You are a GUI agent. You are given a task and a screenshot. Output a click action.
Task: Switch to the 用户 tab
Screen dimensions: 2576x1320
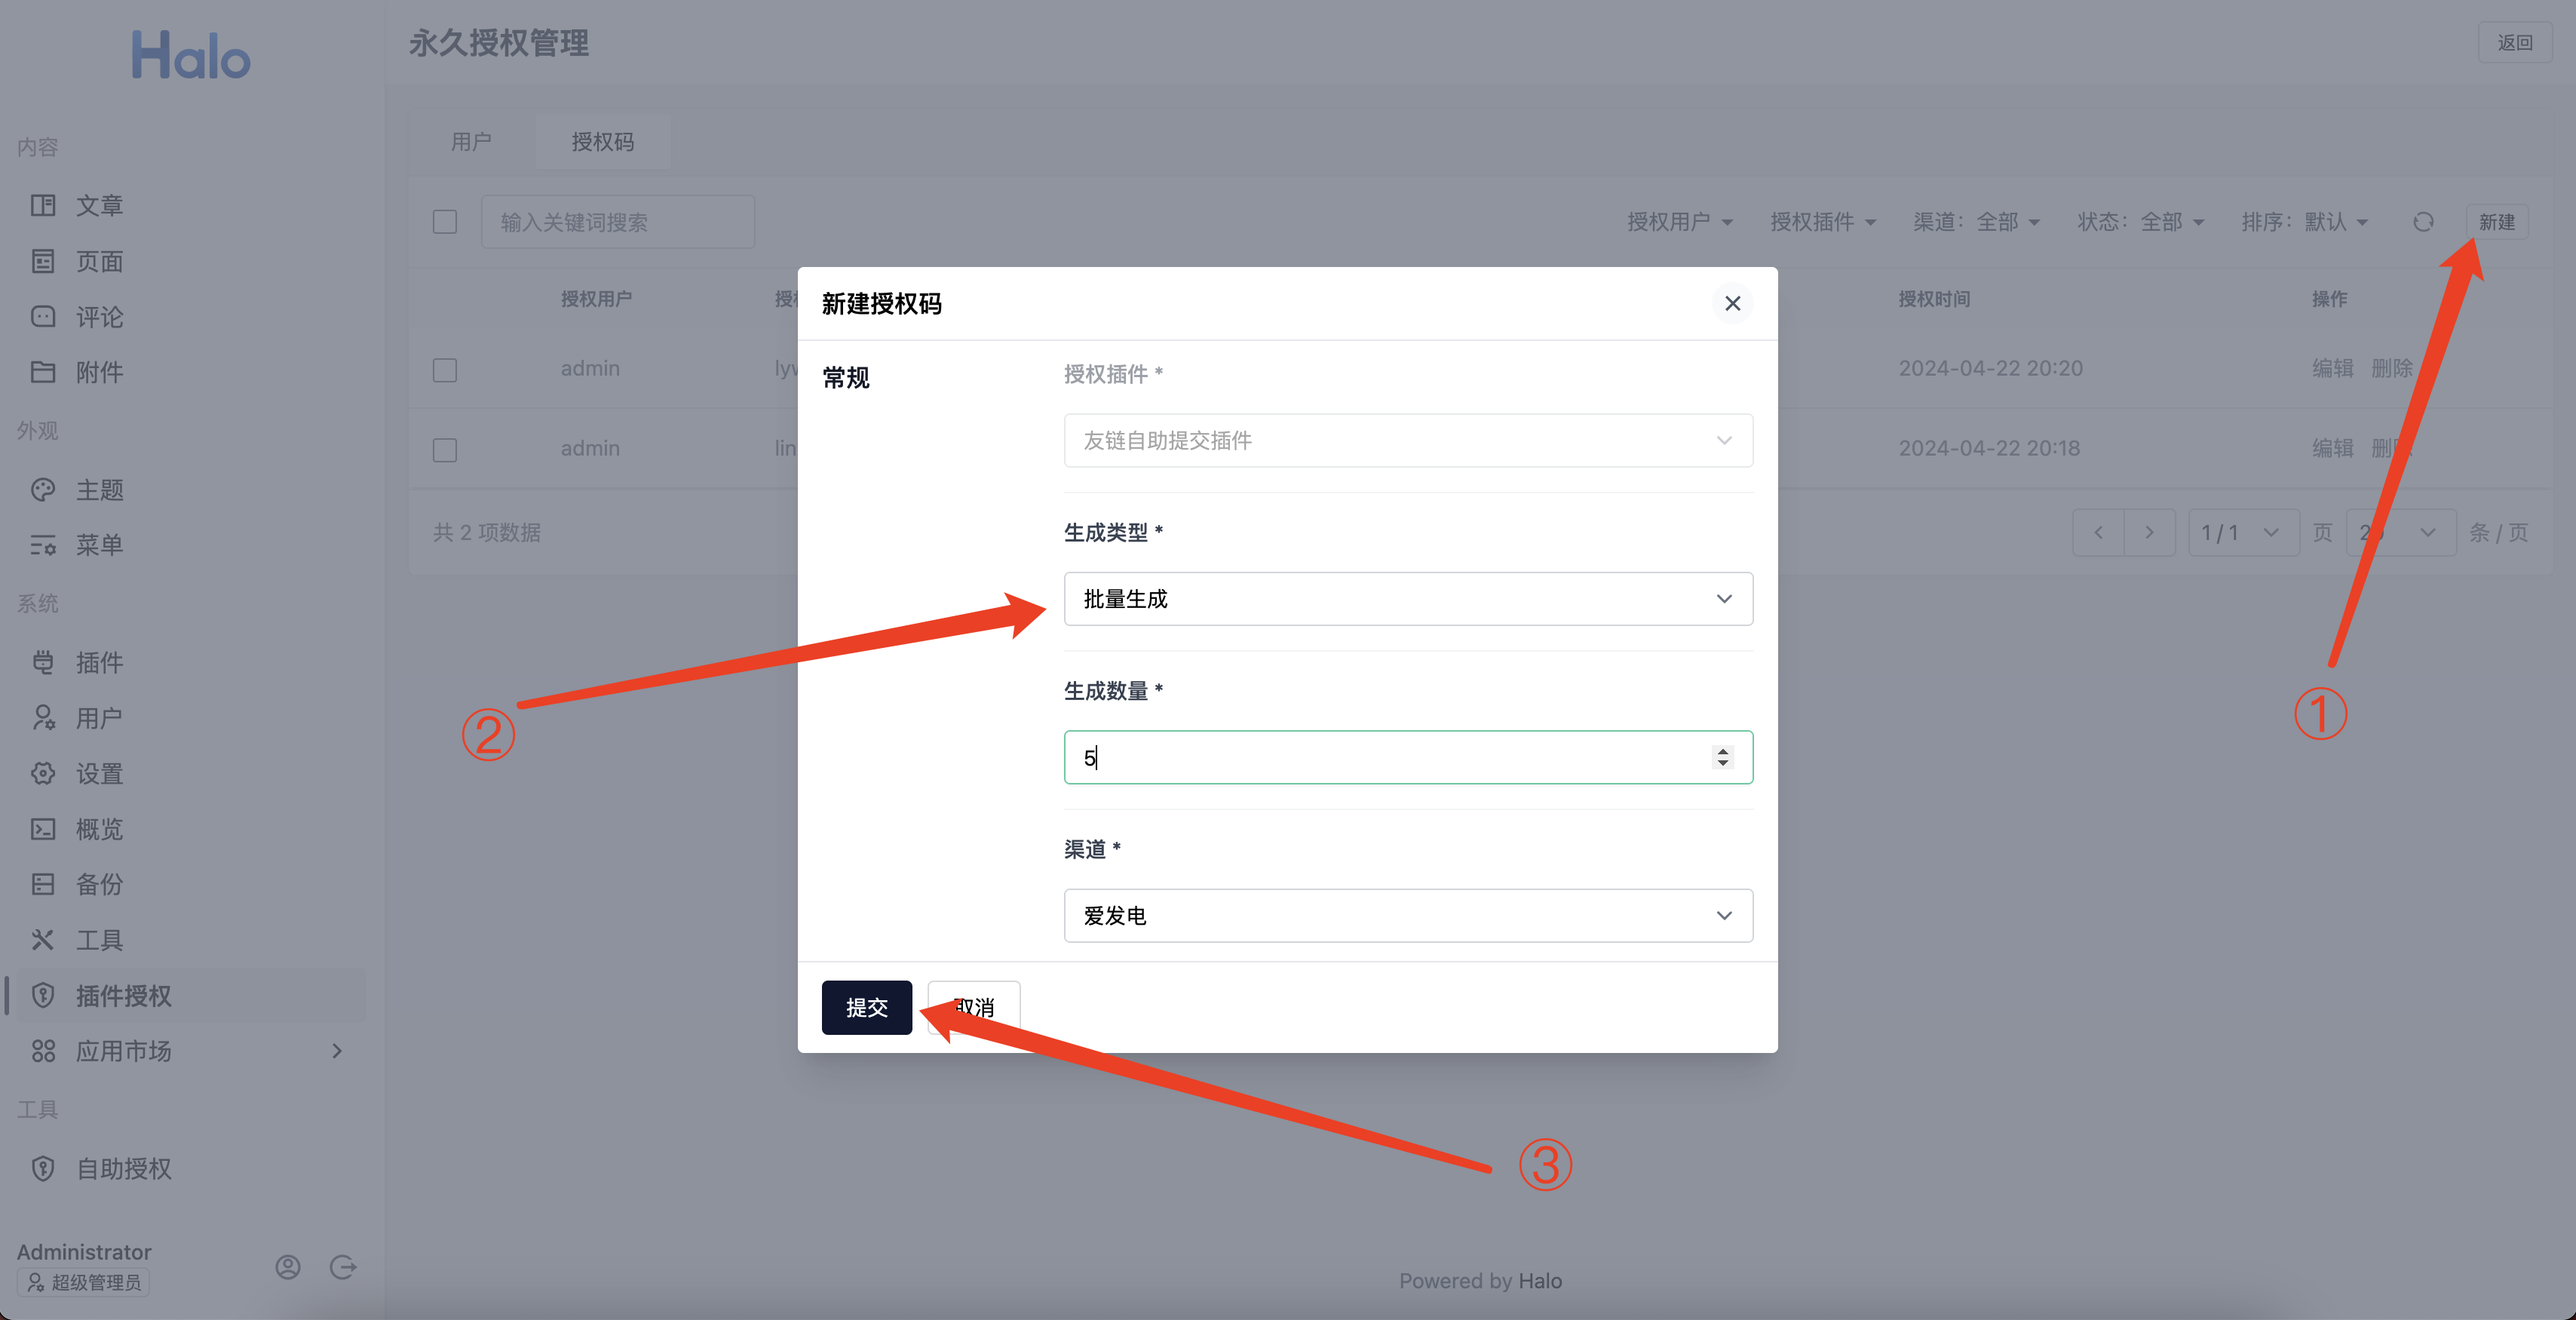(471, 142)
